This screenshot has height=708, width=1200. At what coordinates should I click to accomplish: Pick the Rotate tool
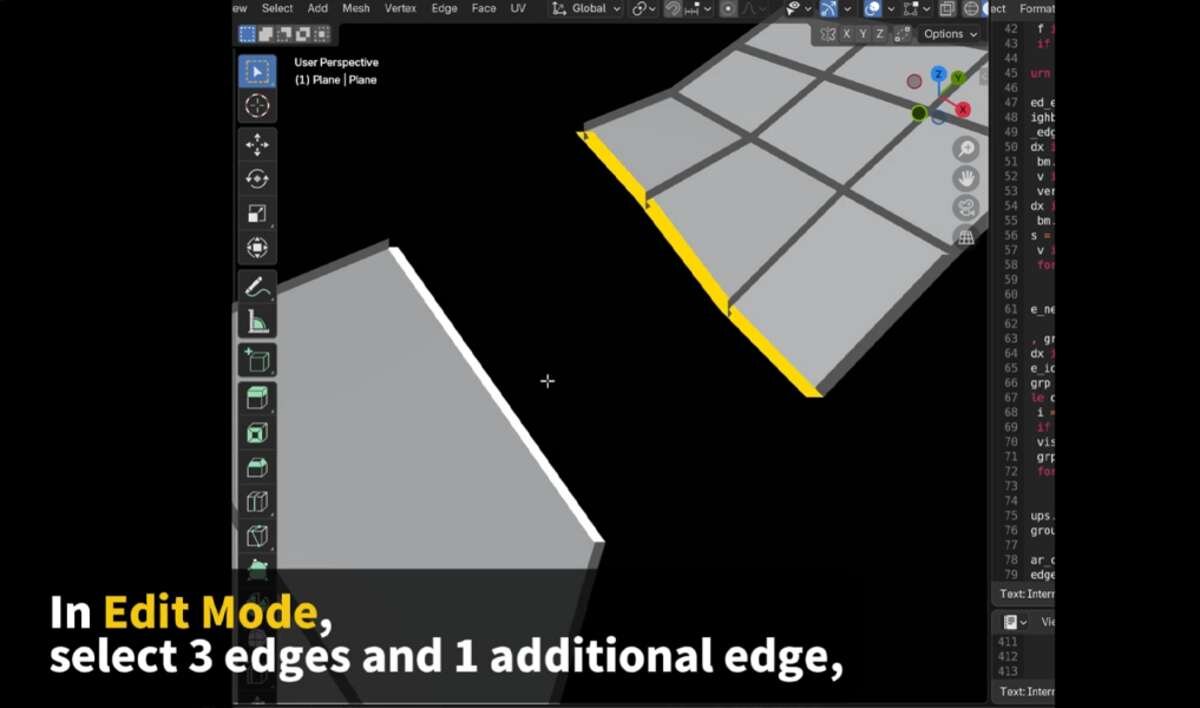[x=257, y=179]
